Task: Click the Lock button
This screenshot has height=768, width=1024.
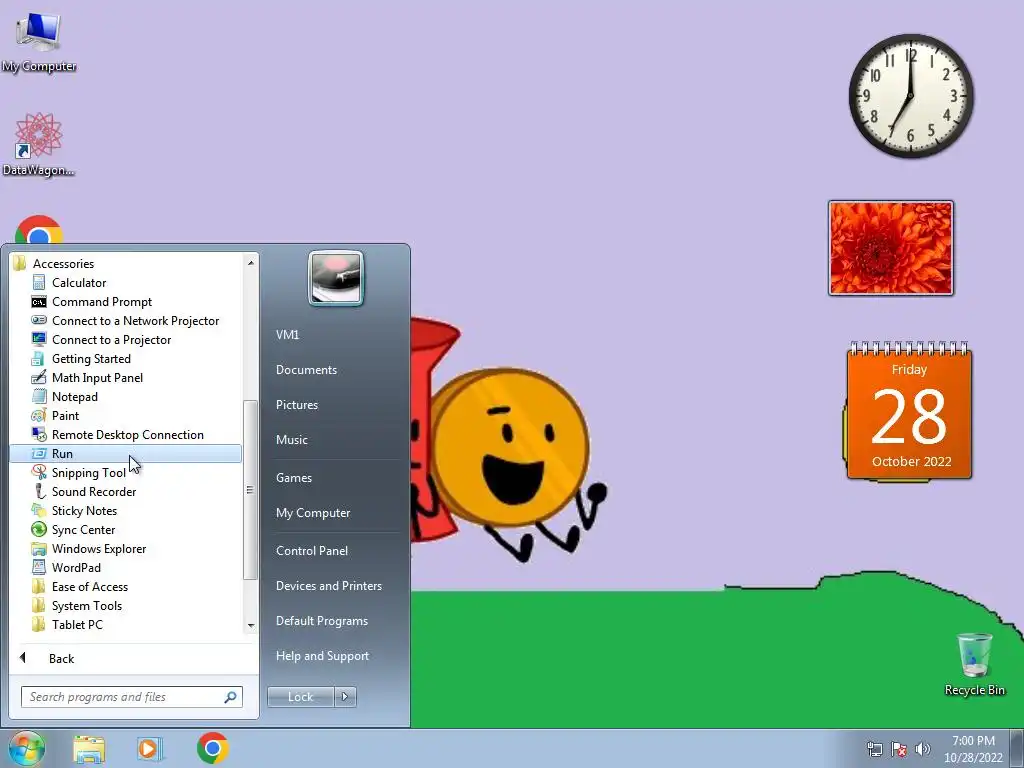Action: point(300,697)
